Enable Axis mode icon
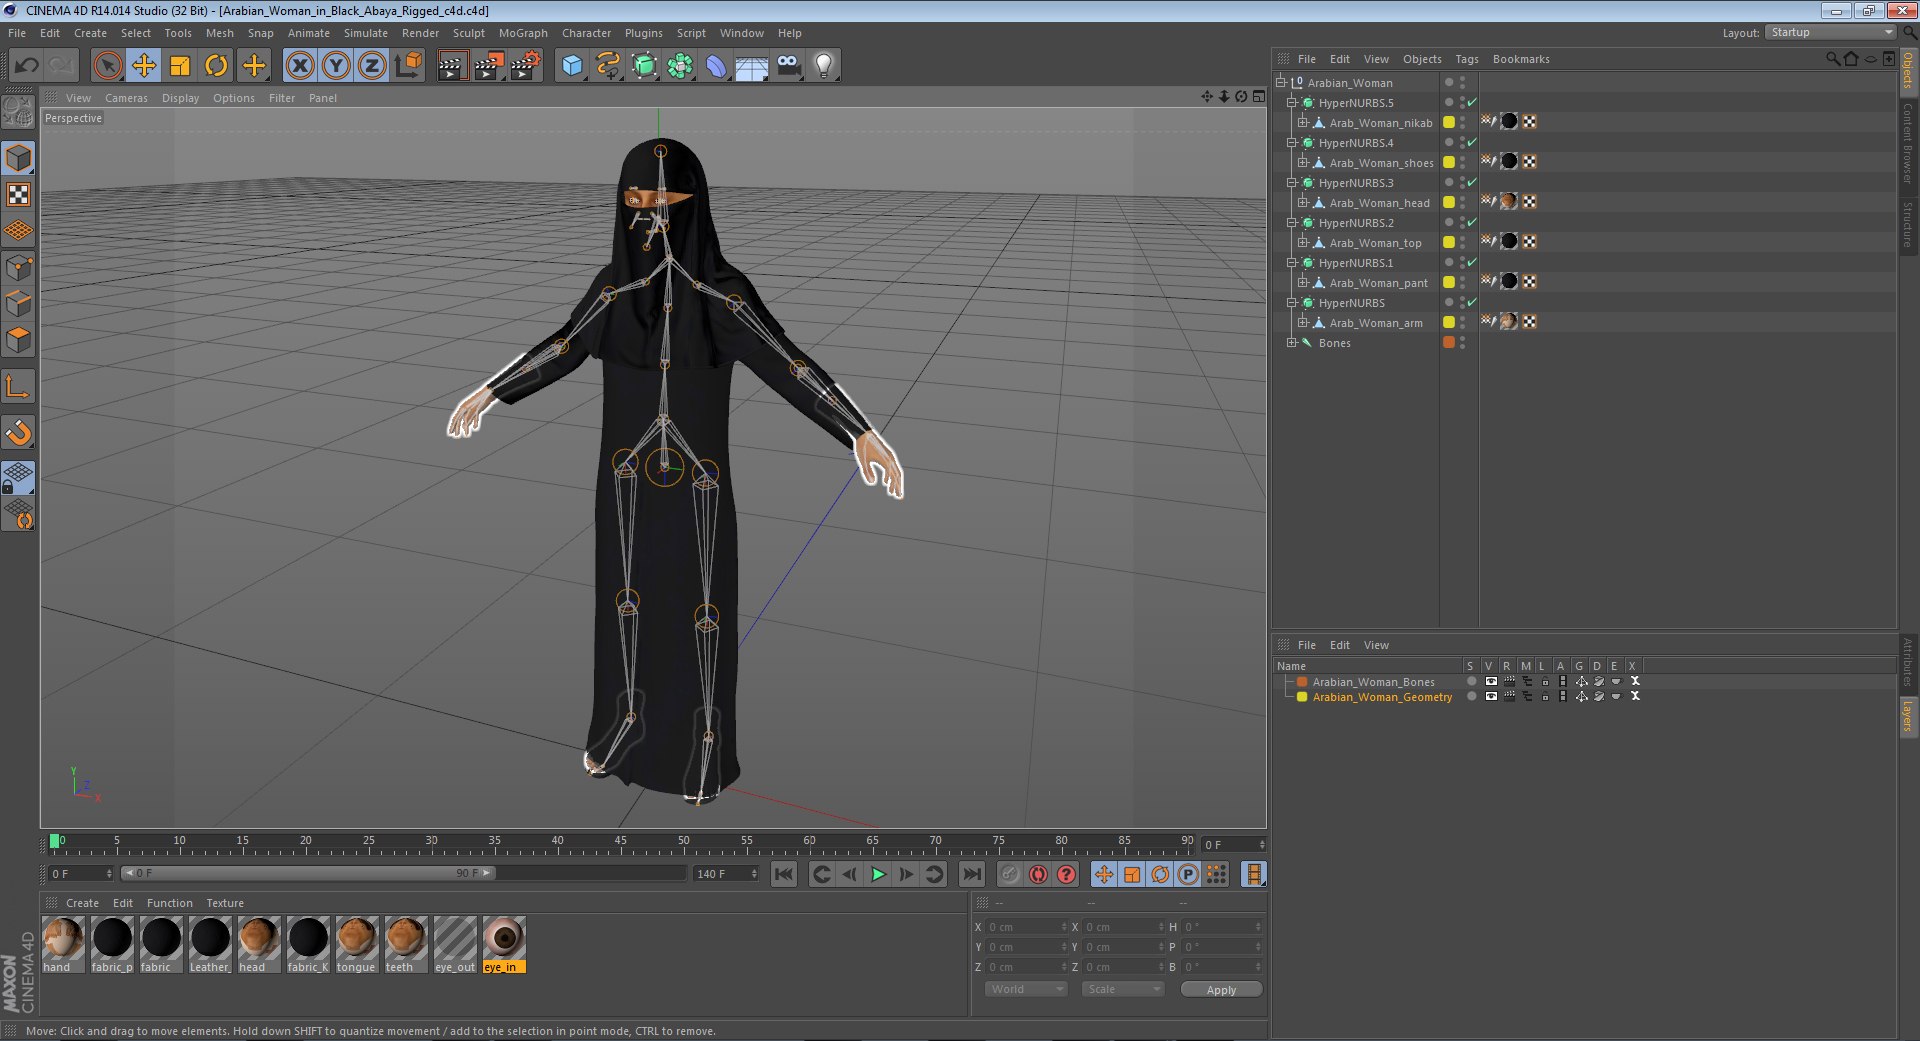The height and width of the screenshot is (1041, 1920). [x=18, y=386]
